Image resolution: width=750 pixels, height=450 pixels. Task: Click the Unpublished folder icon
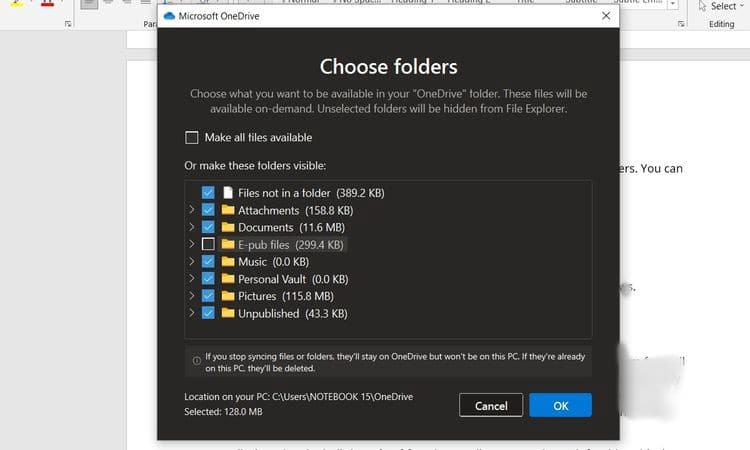(228, 313)
